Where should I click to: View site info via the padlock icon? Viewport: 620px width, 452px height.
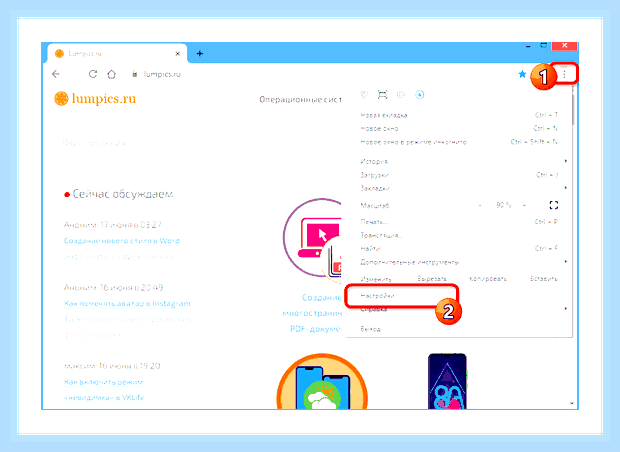[x=135, y=74]
